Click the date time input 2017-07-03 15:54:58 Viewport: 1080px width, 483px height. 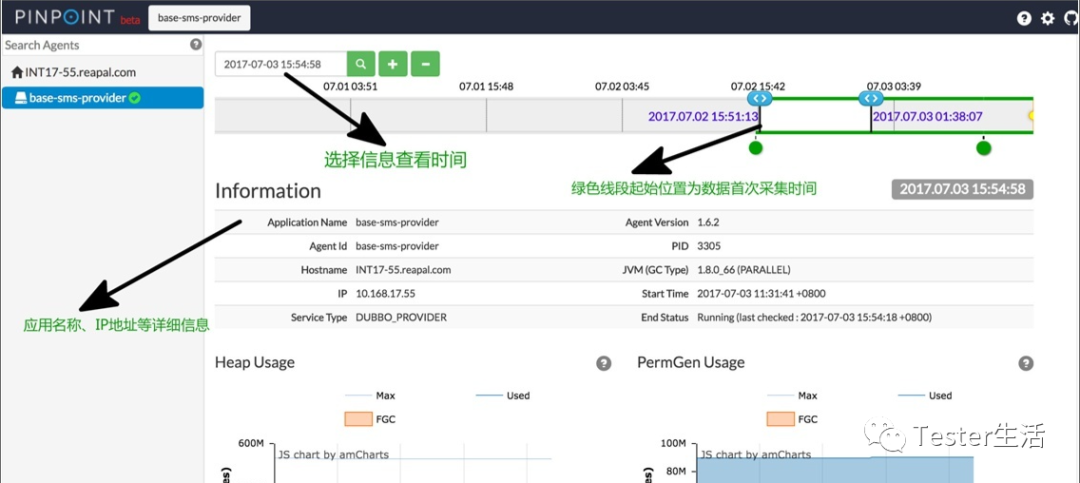(x=280, y=64)
